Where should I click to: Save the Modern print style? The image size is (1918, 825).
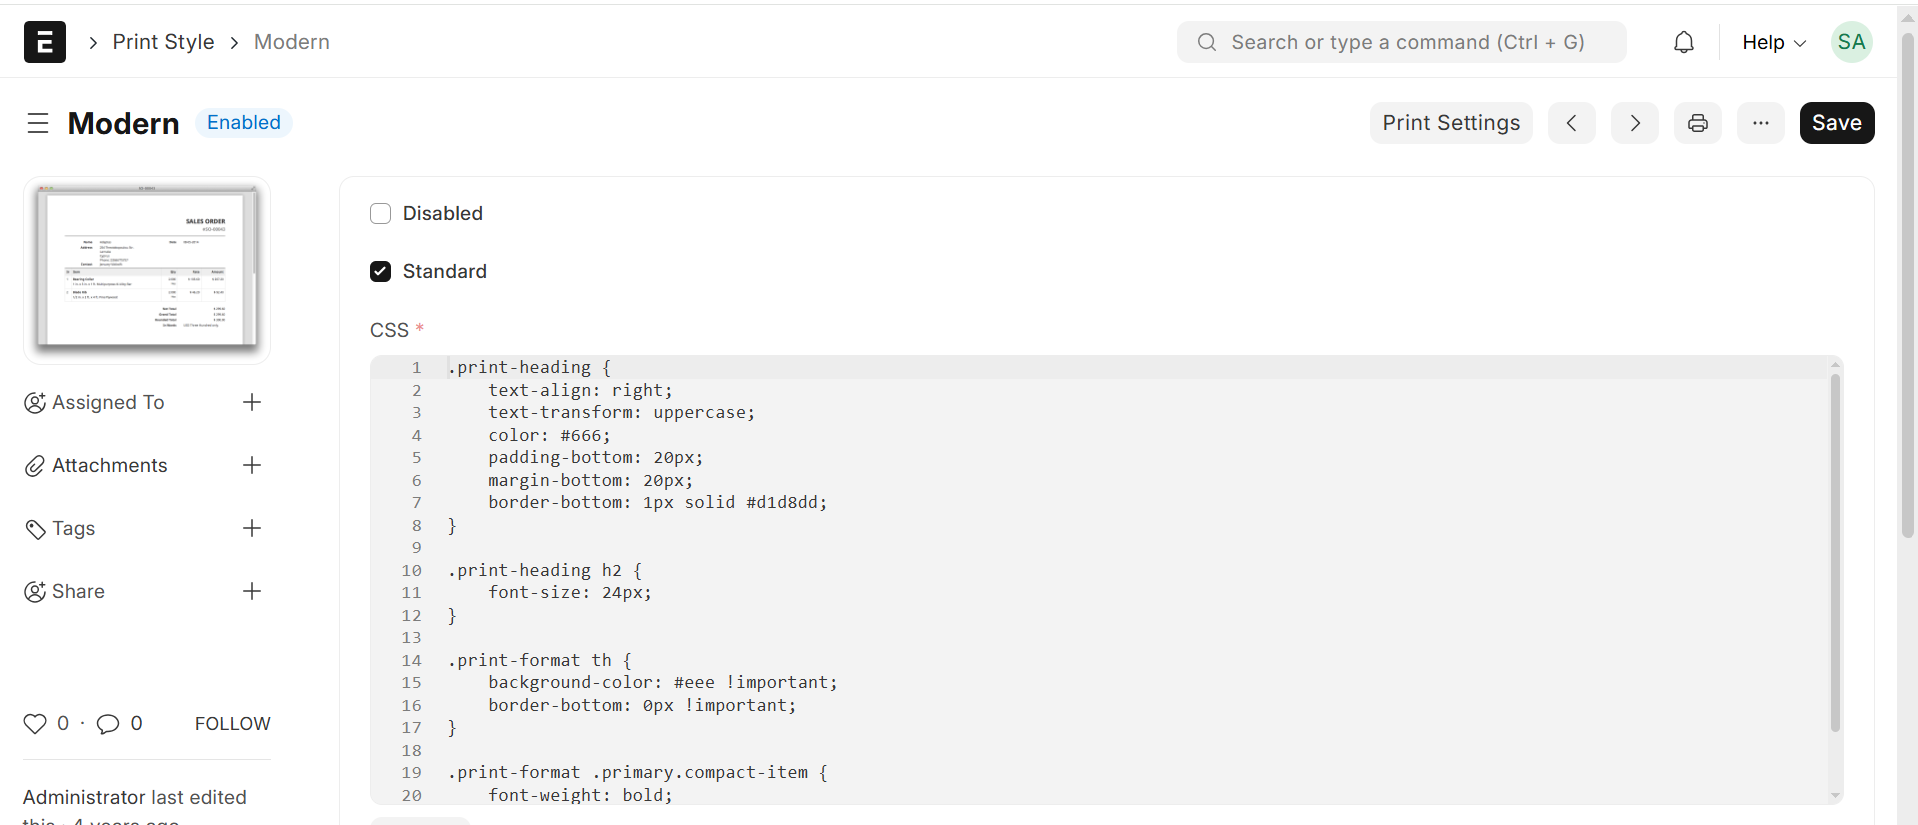click(1836, 123)
